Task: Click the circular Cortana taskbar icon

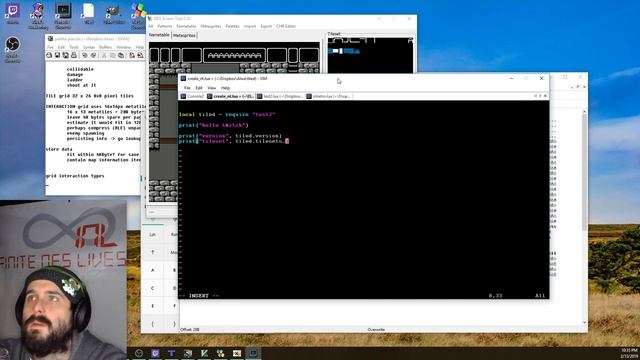Action: coord(139,353)
